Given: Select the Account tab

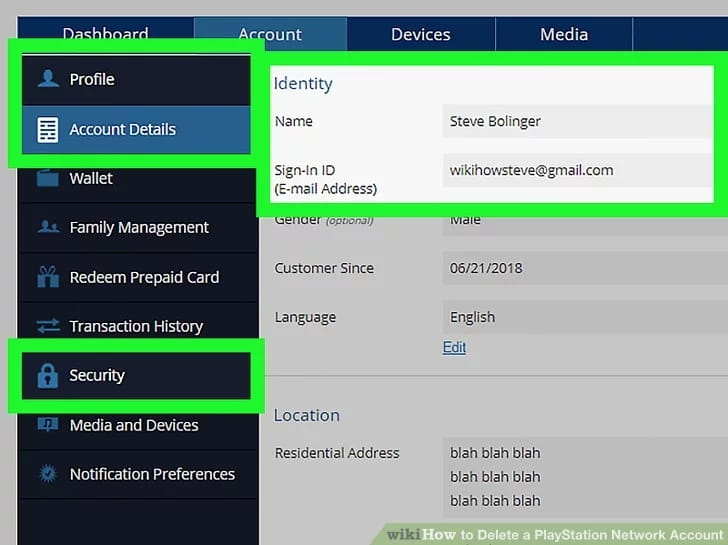Looking at the screenshot, I should pyautogui.click(x=270, y=34).
